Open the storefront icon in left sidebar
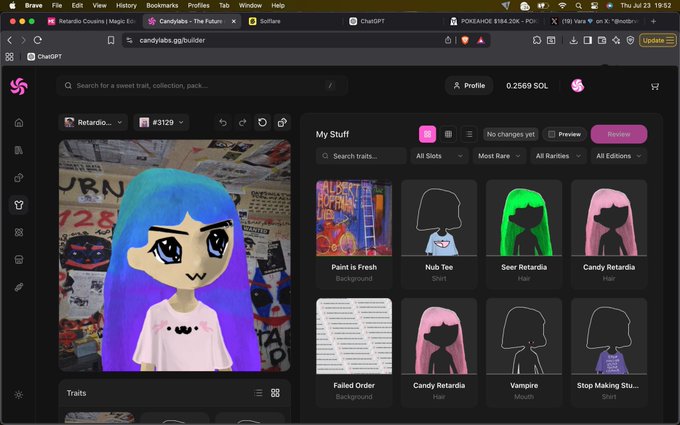Viewport: 680px width, 425px height. (19, 259)
